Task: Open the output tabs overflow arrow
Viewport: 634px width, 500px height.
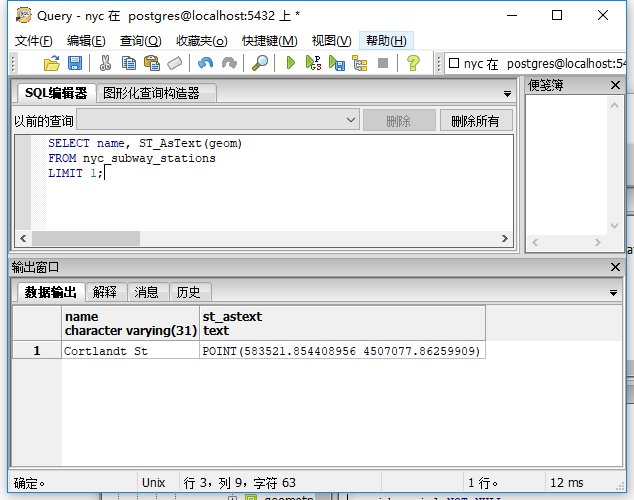Action: [613, 293]
